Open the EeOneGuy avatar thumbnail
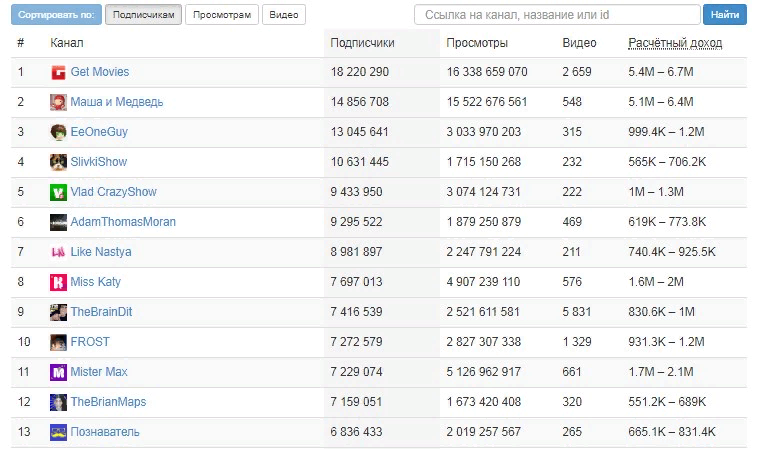Viewport: 762px width, 449px height. 58,132
